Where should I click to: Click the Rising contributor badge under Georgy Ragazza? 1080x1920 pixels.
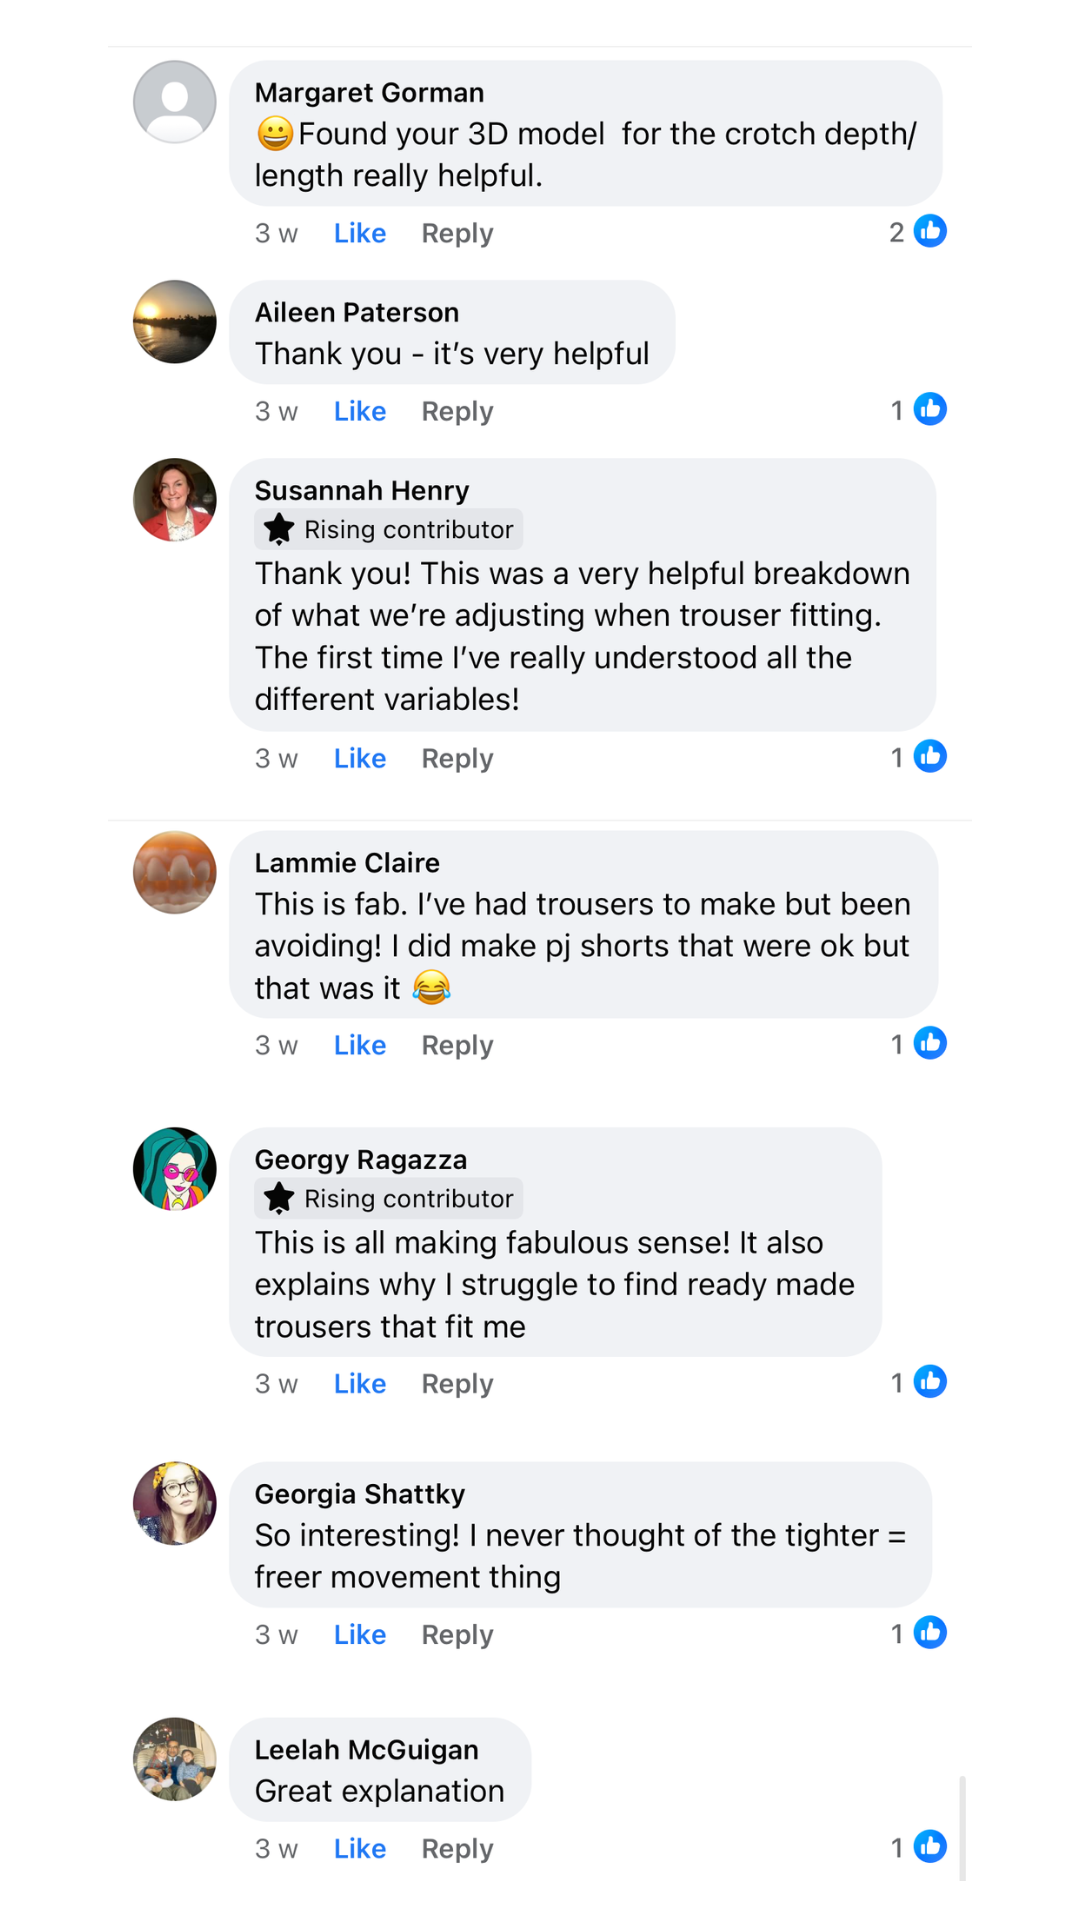pos(389,1198)
